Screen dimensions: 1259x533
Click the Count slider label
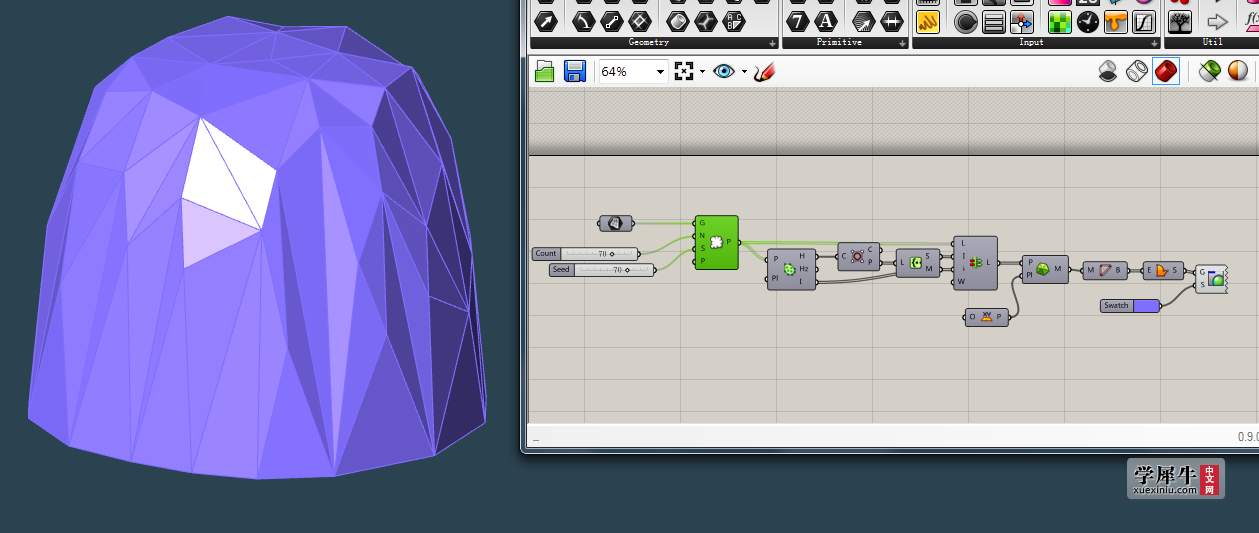(x=545, y=254)
